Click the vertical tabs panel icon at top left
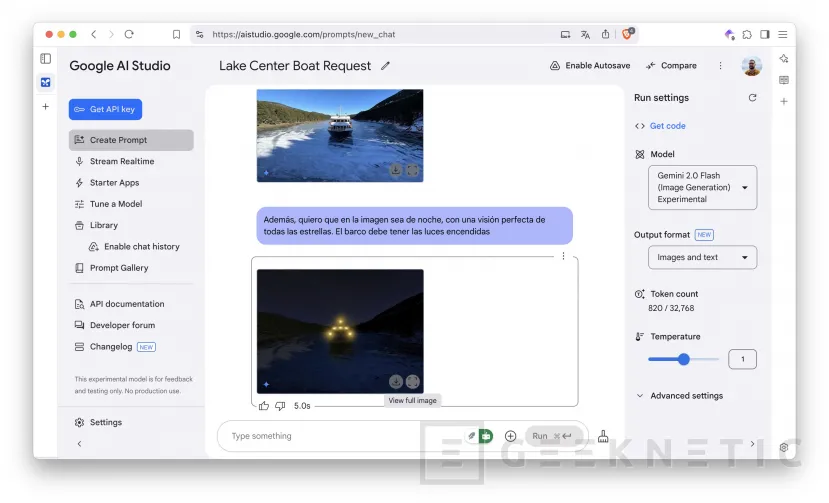This screenshot has width=829, height=503. (45, 59)
